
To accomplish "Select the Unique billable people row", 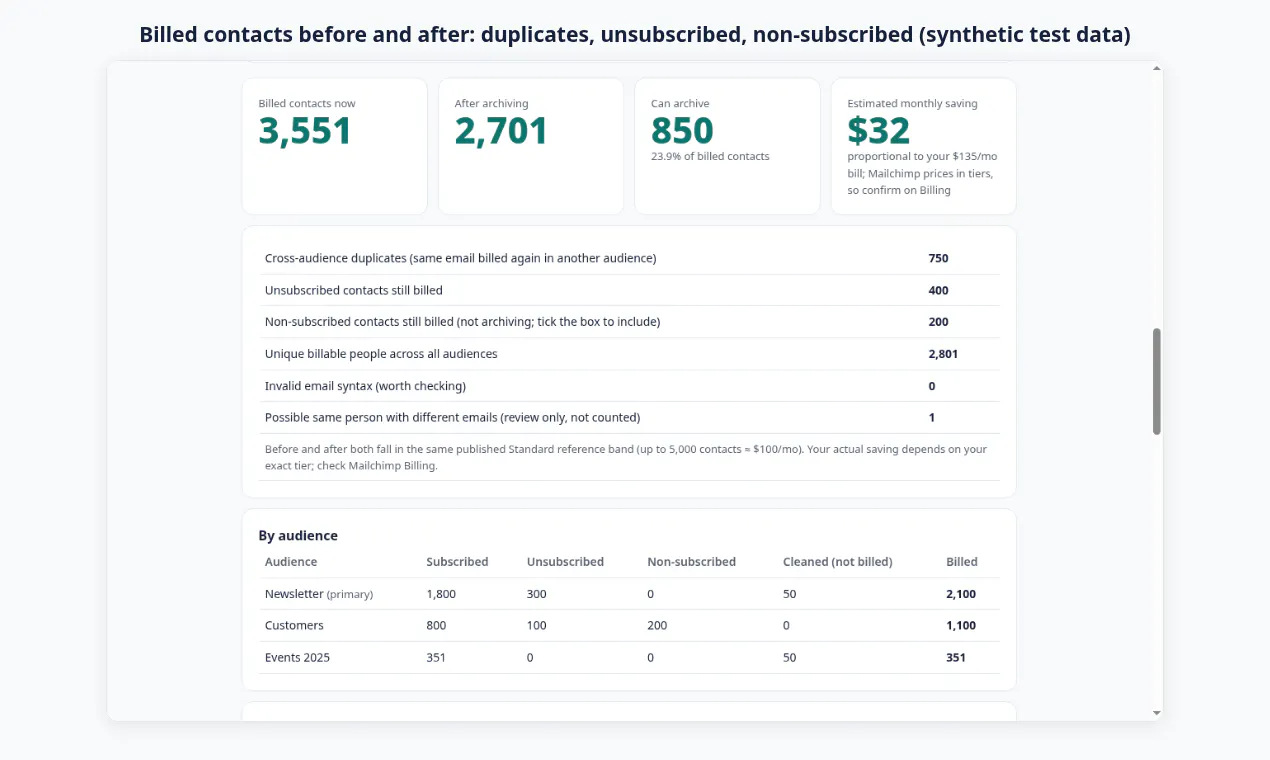I will coord(629,354).
